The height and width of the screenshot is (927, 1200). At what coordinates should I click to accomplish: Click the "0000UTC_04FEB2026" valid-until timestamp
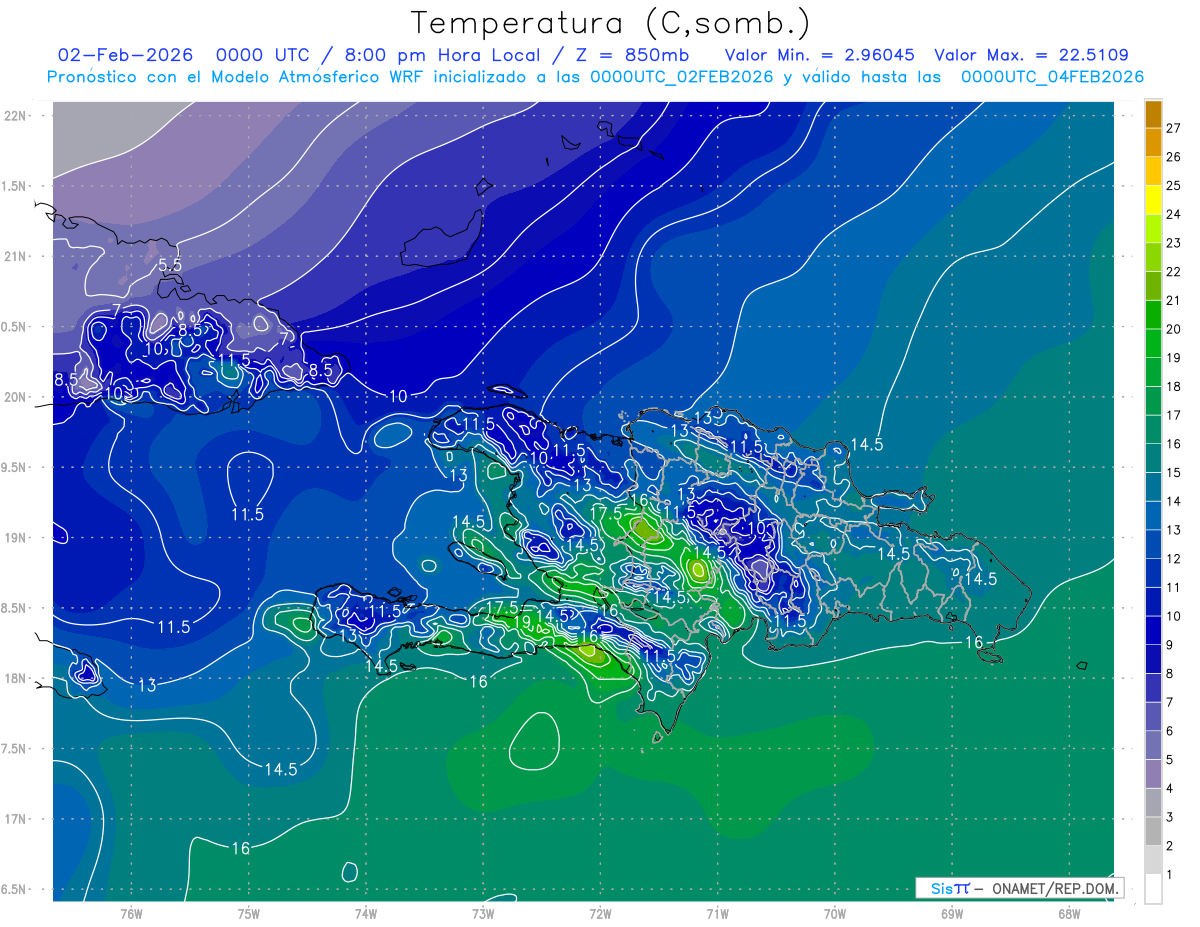[1052, 77]
